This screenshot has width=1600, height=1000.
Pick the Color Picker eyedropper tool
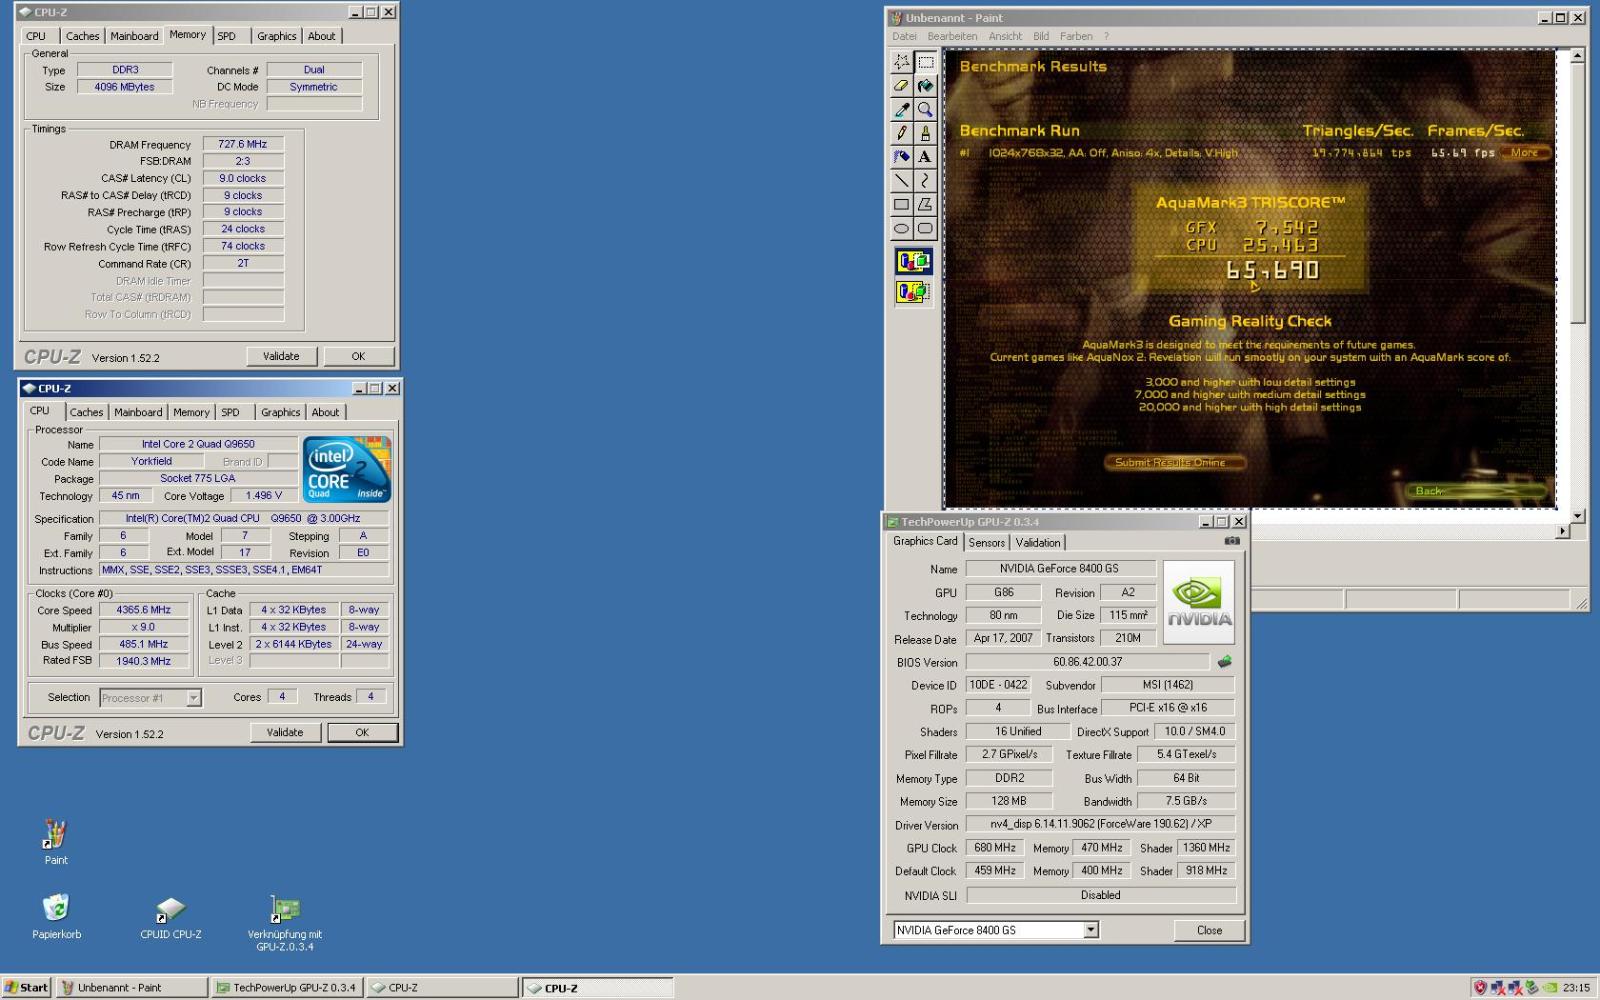coord(902,109)
